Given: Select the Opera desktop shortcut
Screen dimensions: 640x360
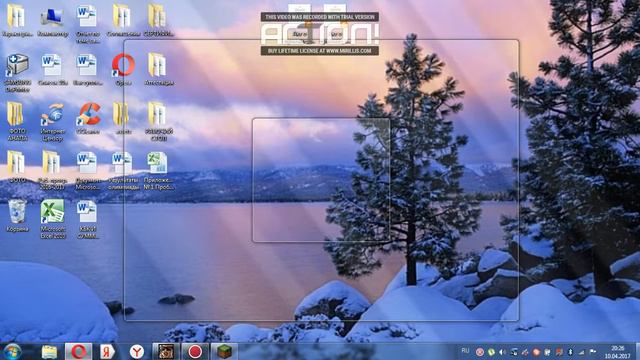Looking at the screenshot, I should click(123, 69).
